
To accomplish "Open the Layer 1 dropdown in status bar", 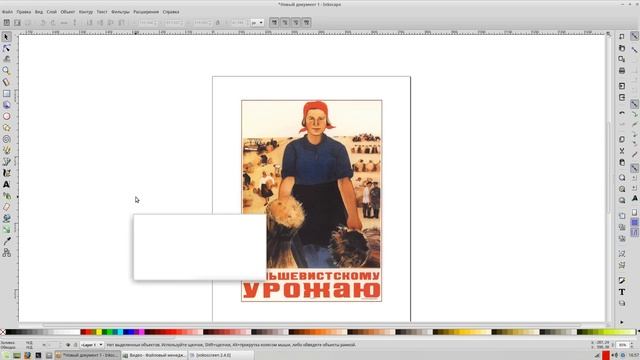I will (92, 345).
